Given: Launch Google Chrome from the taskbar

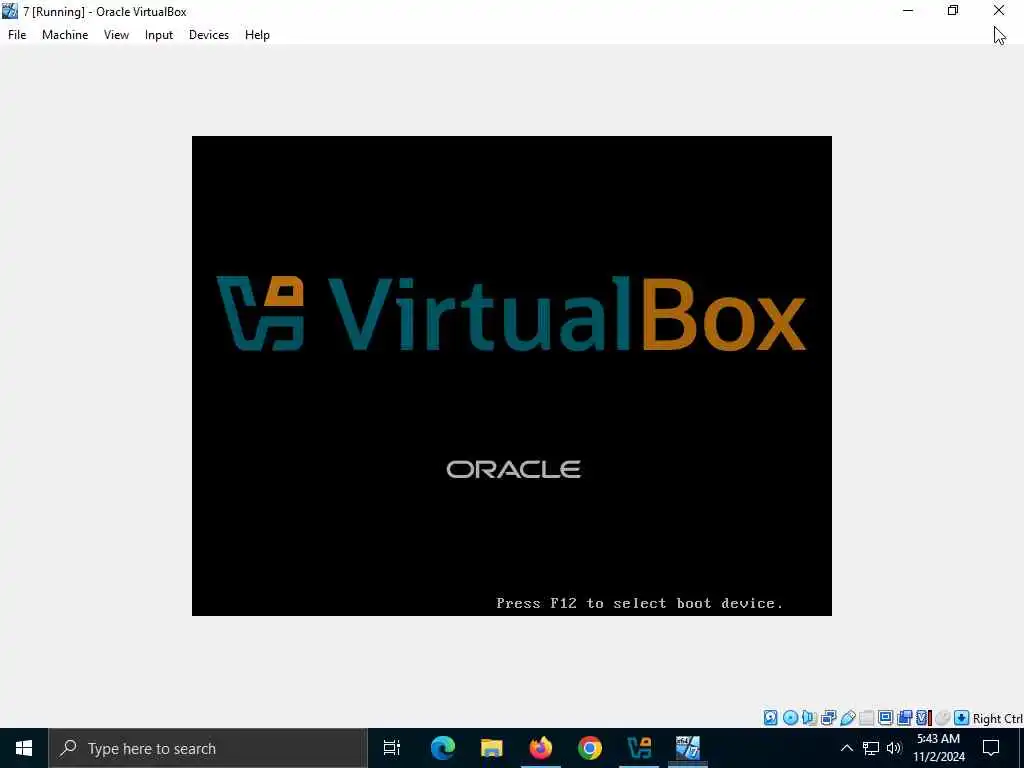Looking at the screenshot, I should (590, 748).
